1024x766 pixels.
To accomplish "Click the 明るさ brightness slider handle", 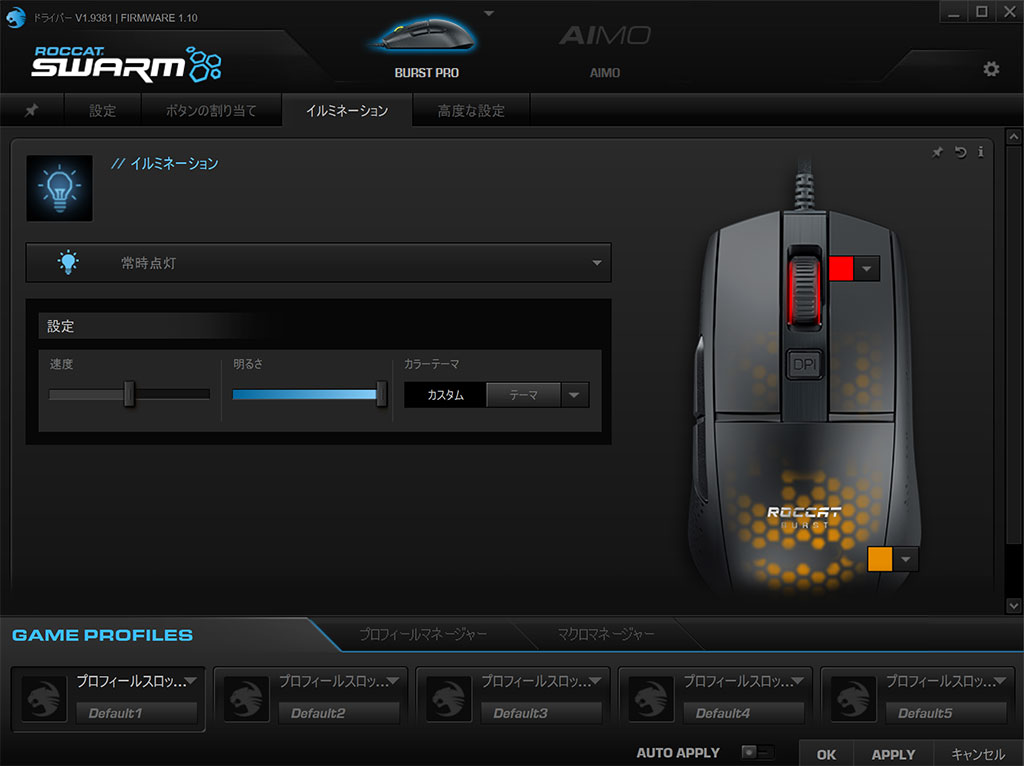I will (x=381, y=394).
